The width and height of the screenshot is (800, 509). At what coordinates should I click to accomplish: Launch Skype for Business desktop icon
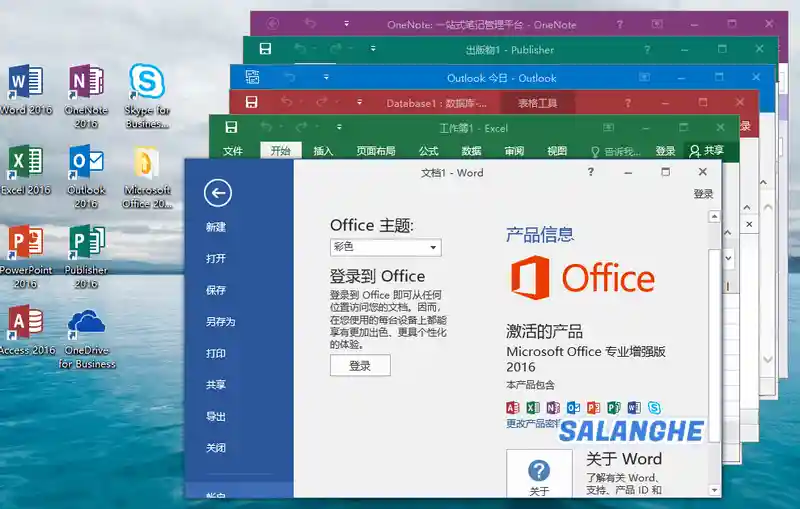point(147,96)
